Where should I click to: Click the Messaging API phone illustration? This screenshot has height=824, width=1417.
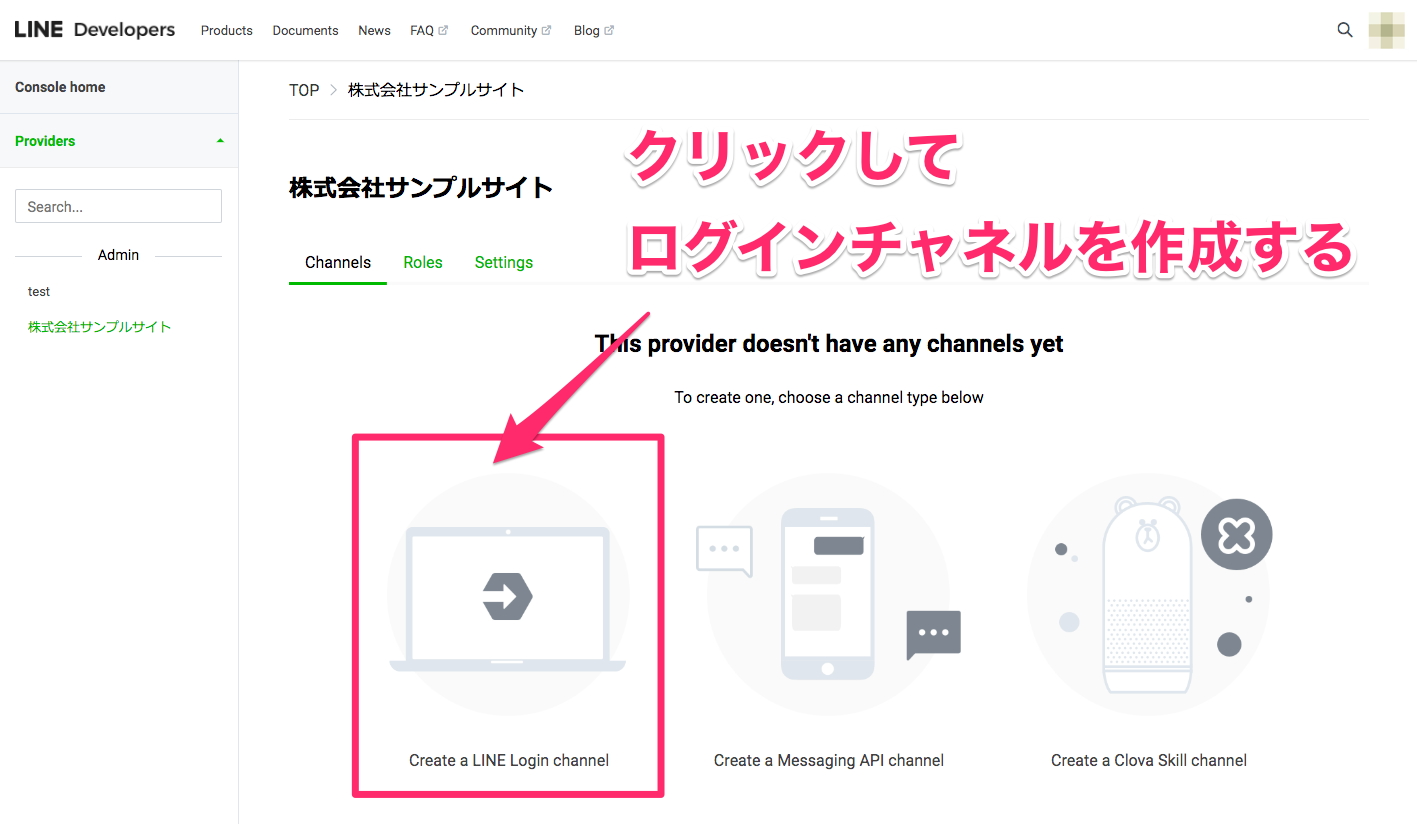click(x=828, y=595)
